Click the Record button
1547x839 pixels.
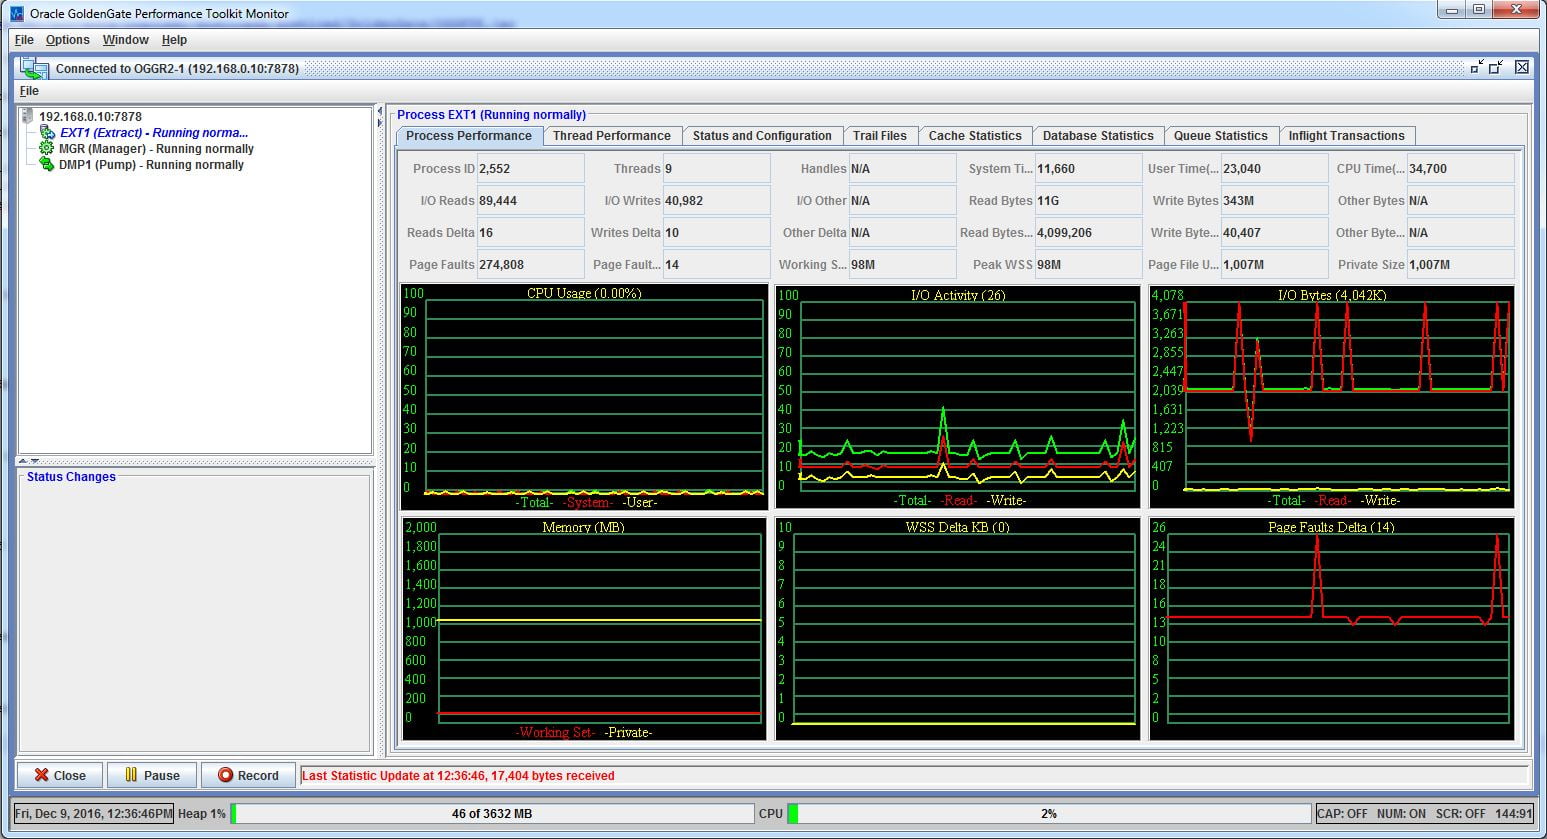[x=248, y=775]
